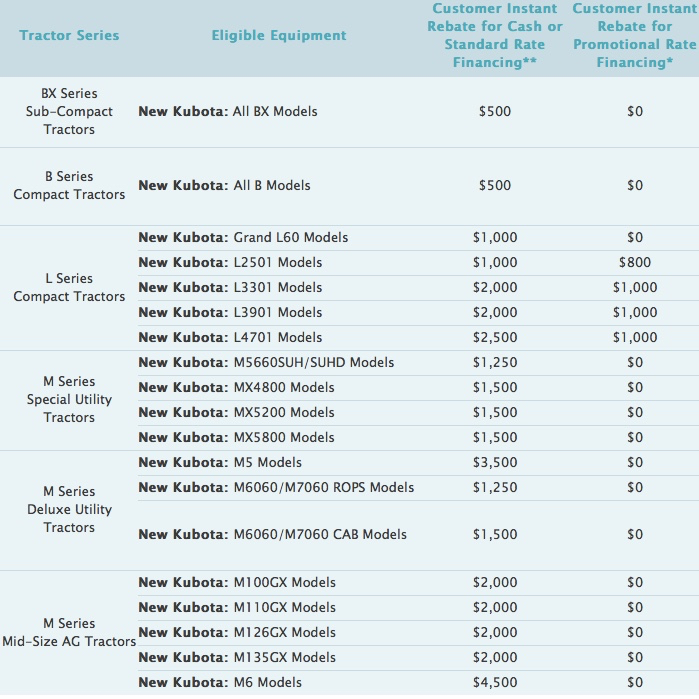Click the $2,500 rebate for L4701 Models
The height and width of the screenshot is (699, 699).
point(495,337)
